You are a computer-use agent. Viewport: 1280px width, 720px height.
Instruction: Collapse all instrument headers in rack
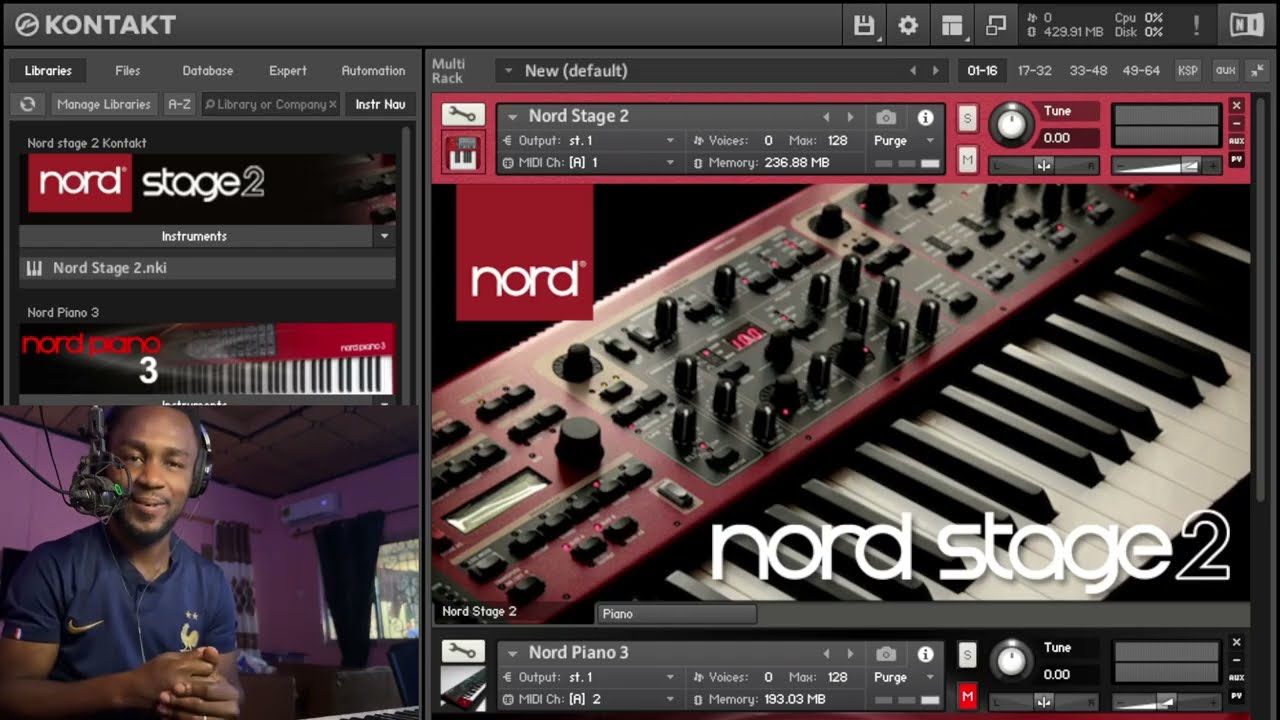(1256, 70)
